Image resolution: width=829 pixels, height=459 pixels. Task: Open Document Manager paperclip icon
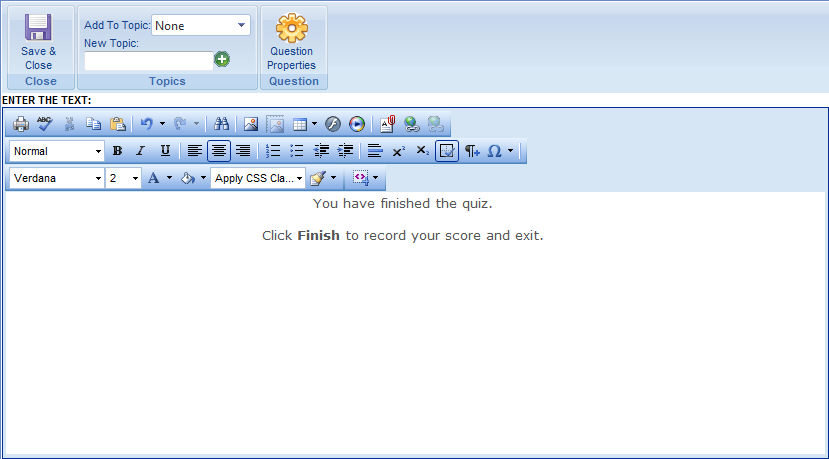pos(387,124)
